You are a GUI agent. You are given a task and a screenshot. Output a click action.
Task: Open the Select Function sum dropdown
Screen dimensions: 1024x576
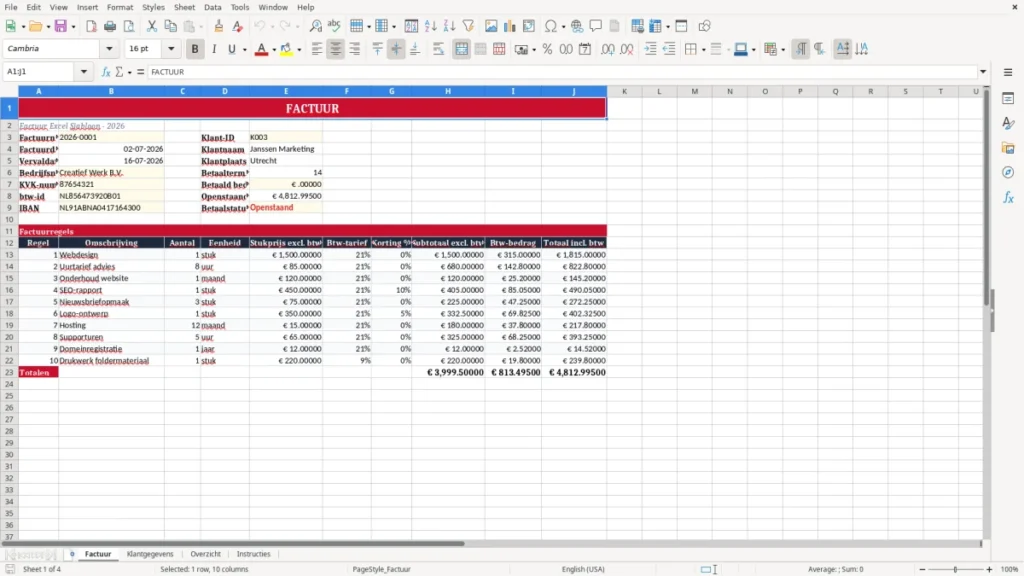coord(129,72)
